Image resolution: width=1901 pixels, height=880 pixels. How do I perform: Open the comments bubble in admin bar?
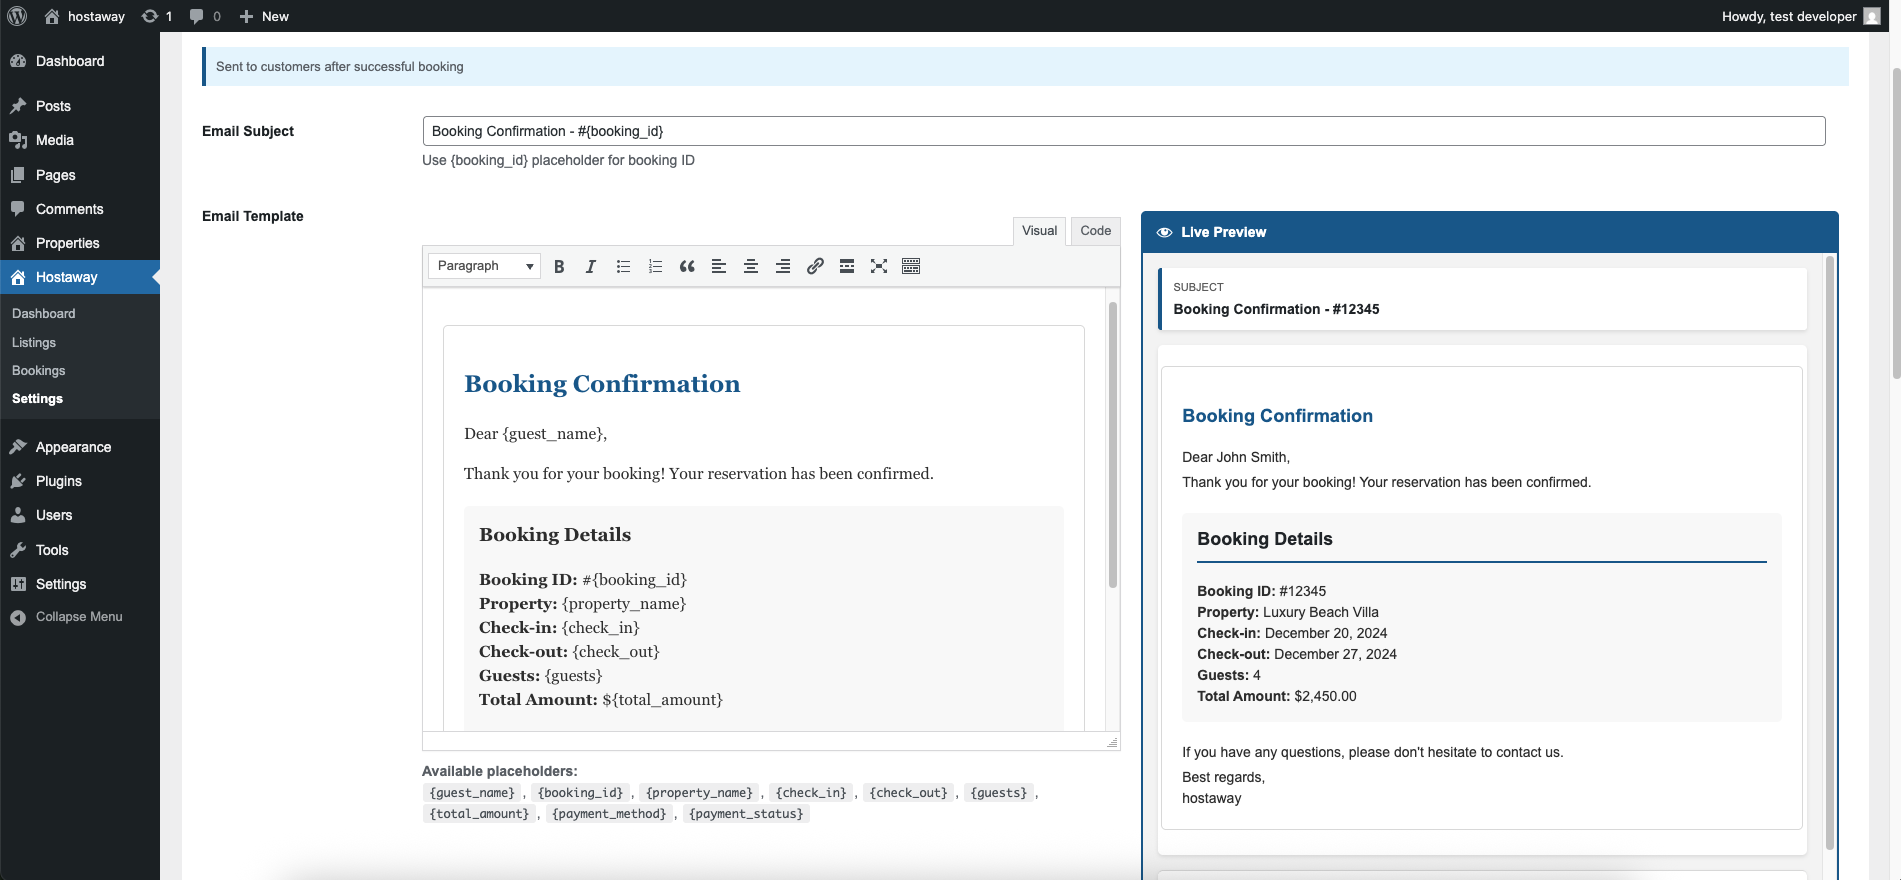click(x=205, y=16)
